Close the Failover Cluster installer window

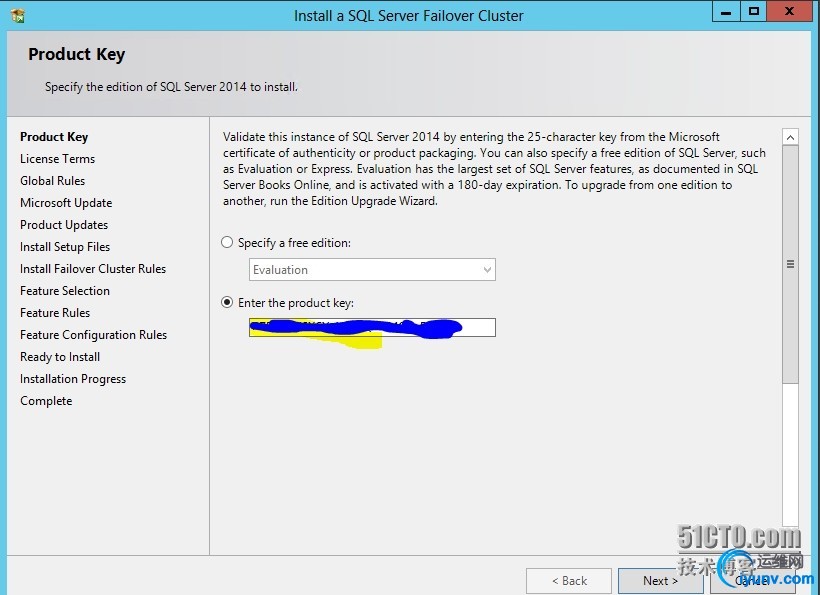[x=789, y=12]
